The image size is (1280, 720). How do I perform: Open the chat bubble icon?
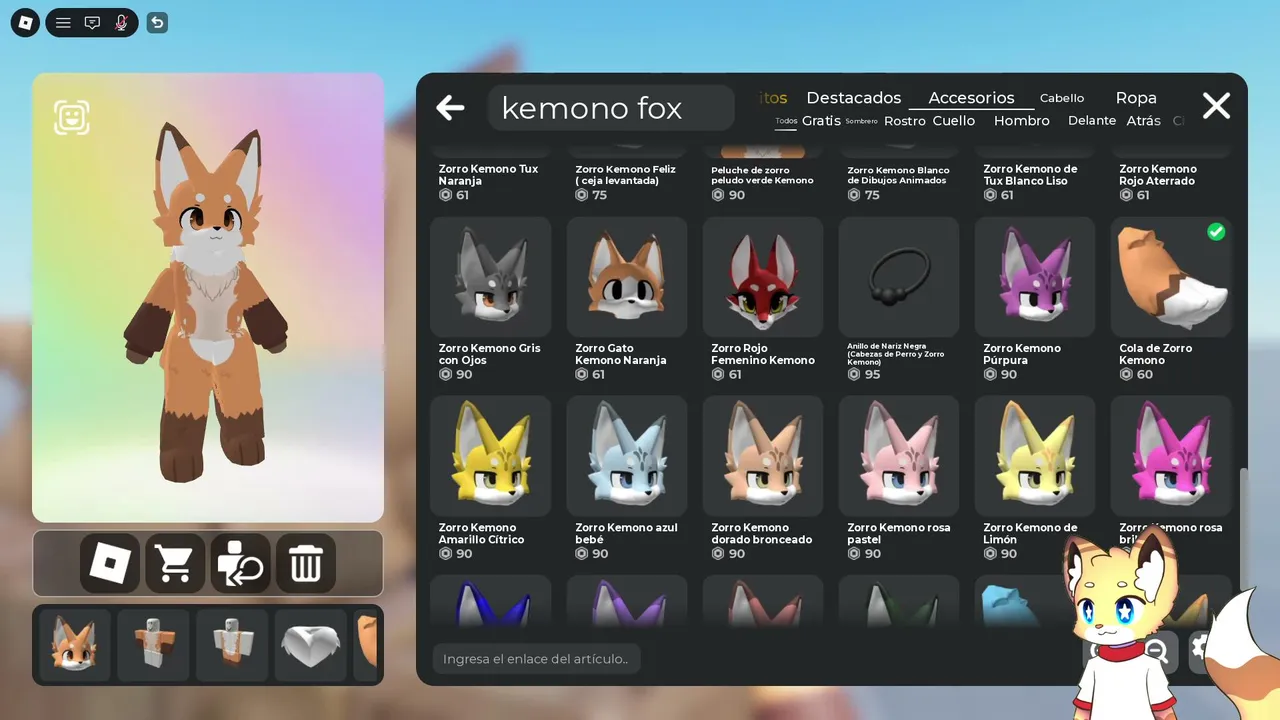[92, 22]
